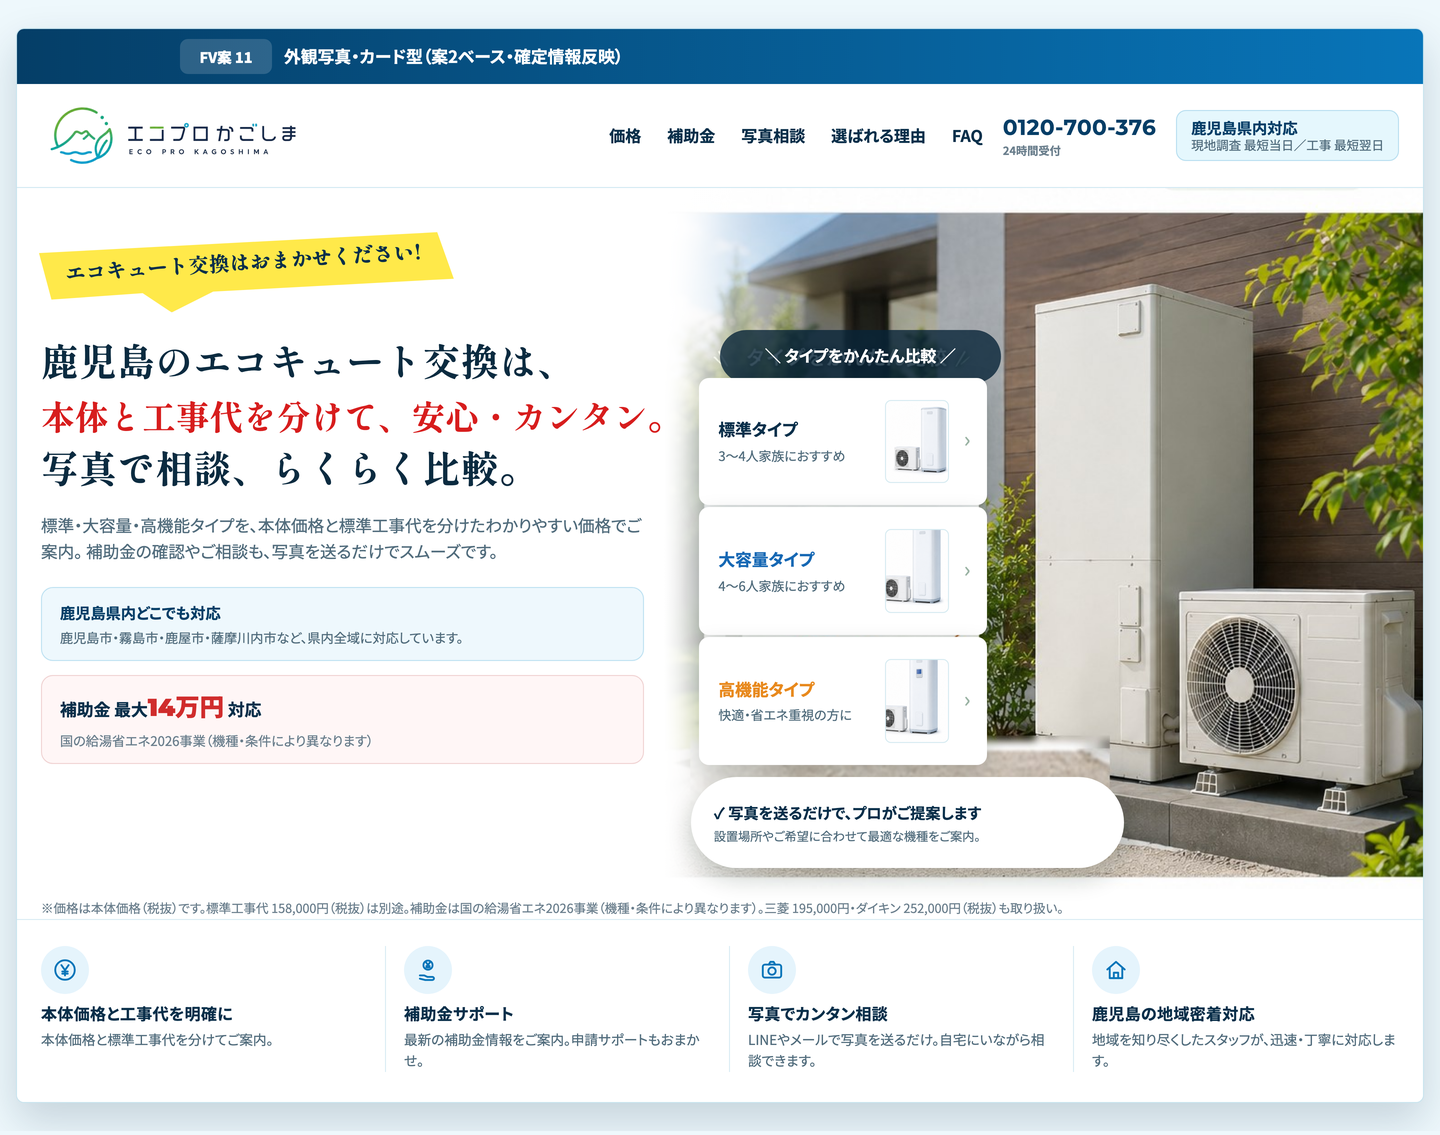The width and height of the screenshot is (1440, 1135).
Task: Click the chevron on the 高機能タイプ card
Action: tap(967, 701)
